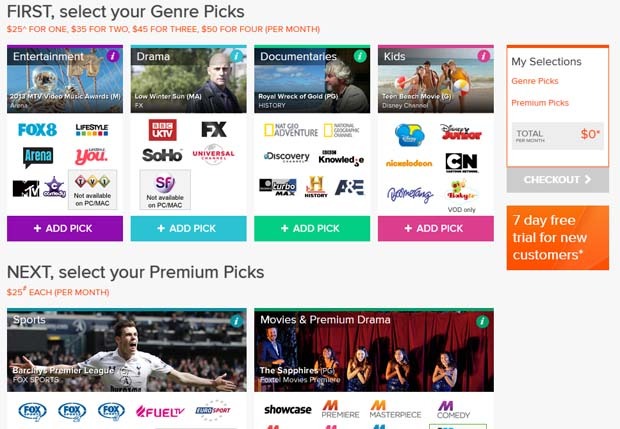
Task: Open the Drama pack info icon
Action: (x=236, y=56)
